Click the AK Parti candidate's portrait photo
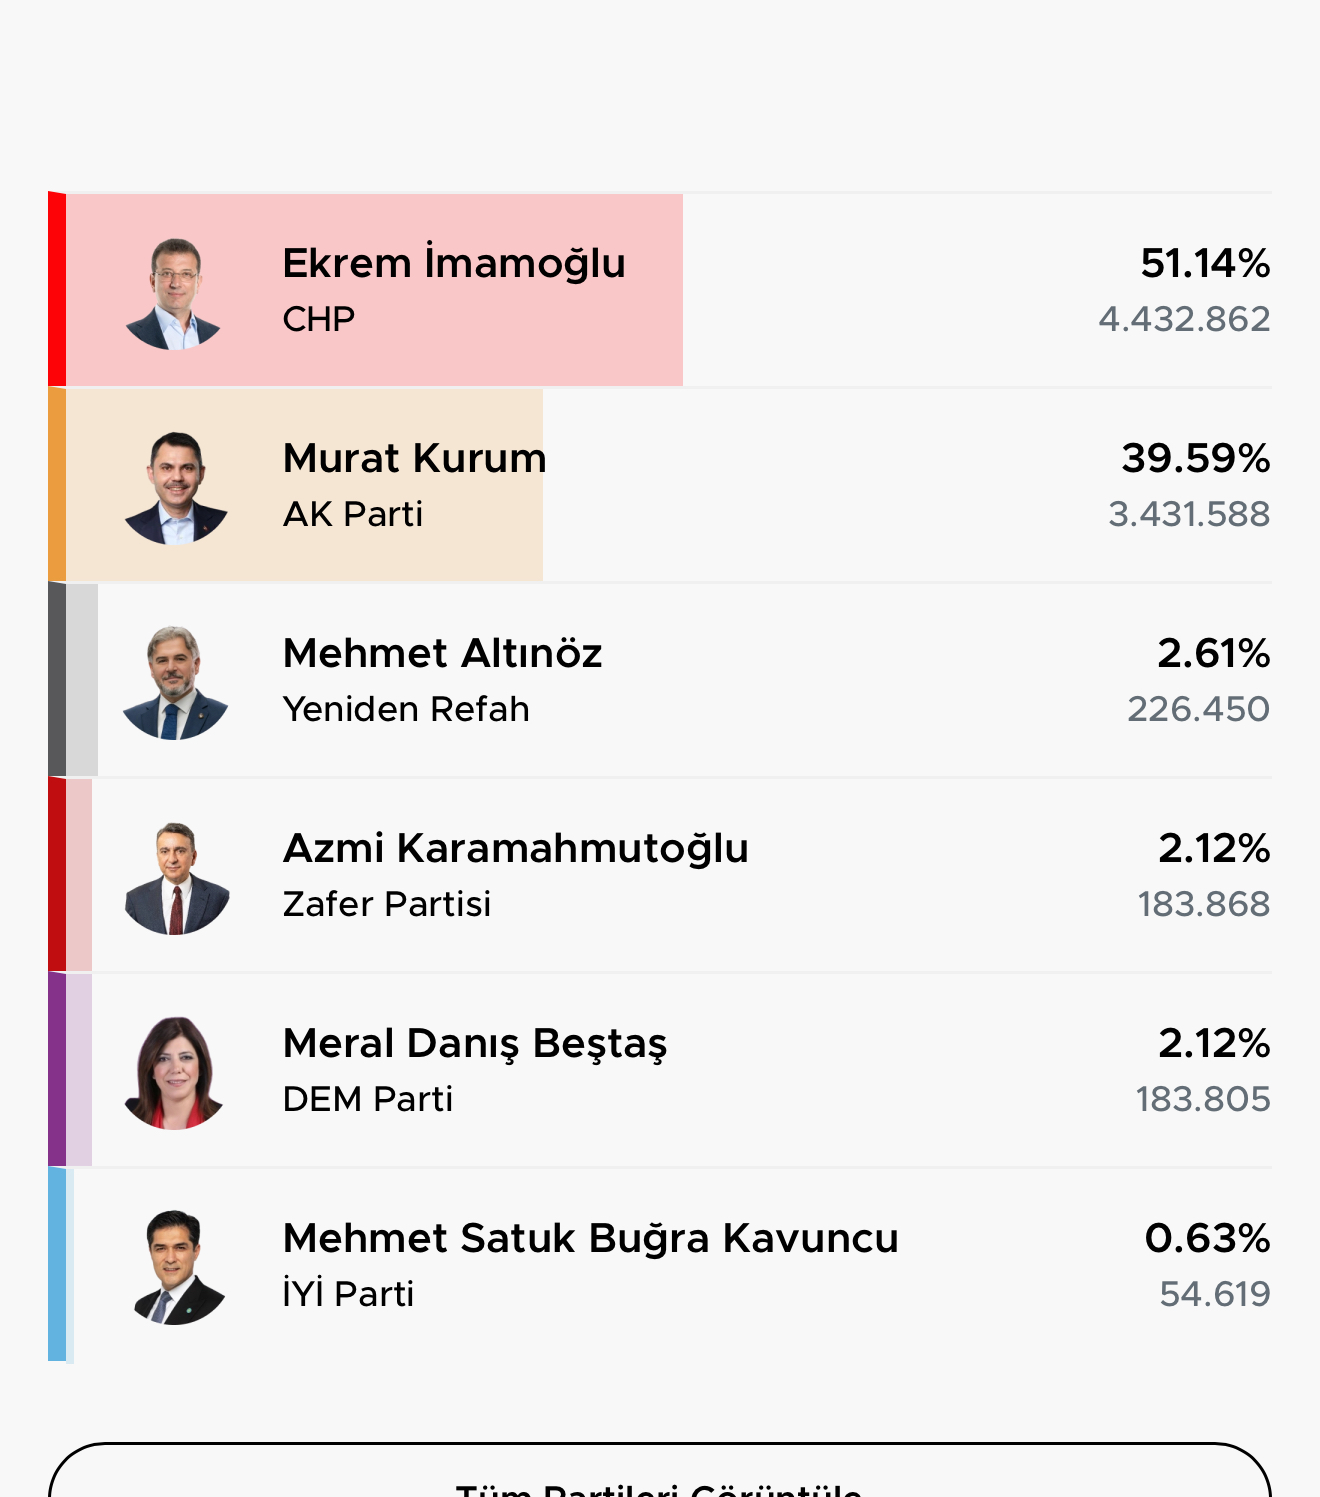Viewport: 1320px width, 1497px height. point(175,488)
